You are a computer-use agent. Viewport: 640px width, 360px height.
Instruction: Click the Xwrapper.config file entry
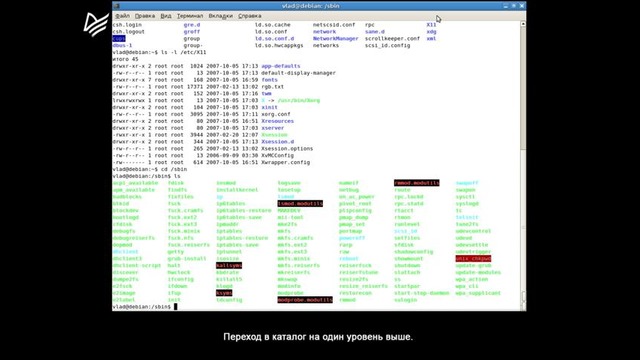coord(286,162)
